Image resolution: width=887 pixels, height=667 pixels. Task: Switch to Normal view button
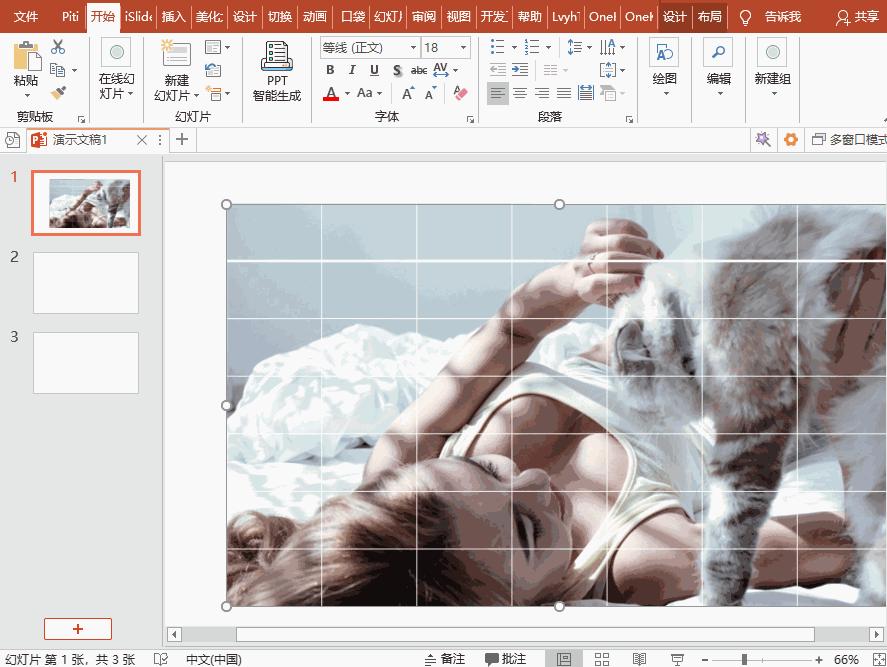pos(564,659)
